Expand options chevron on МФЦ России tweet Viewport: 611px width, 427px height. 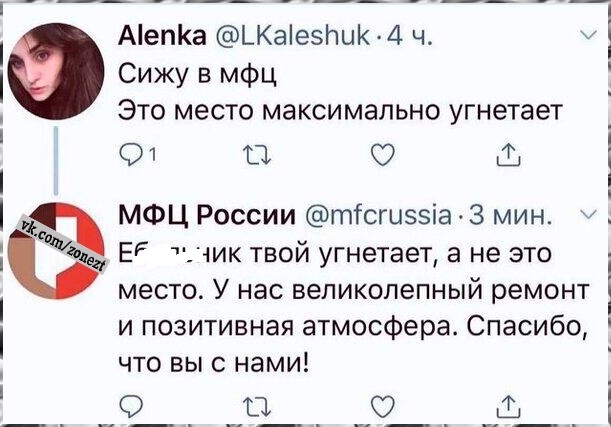(589, 214)
